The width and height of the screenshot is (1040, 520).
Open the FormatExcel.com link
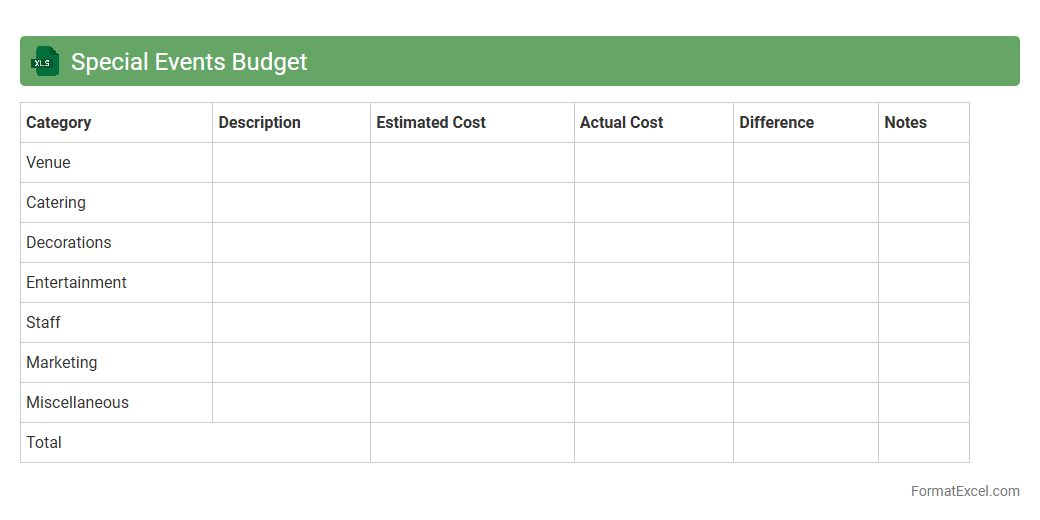[964, 491]
